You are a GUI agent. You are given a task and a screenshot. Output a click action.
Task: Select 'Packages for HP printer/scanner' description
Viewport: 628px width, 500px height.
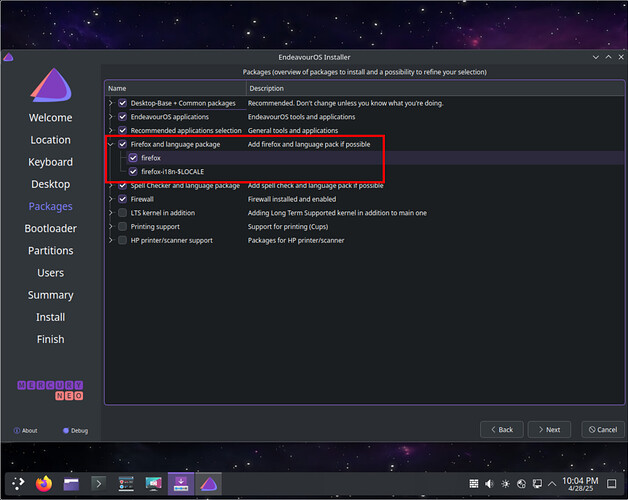tap(296, 240)
